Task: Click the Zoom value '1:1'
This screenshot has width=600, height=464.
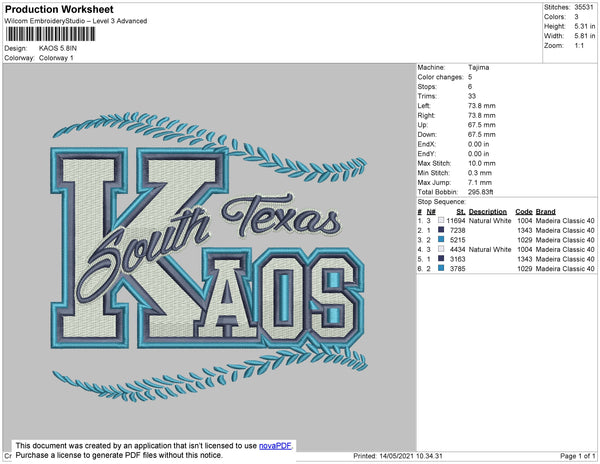Action: click(x=579, y=46)
